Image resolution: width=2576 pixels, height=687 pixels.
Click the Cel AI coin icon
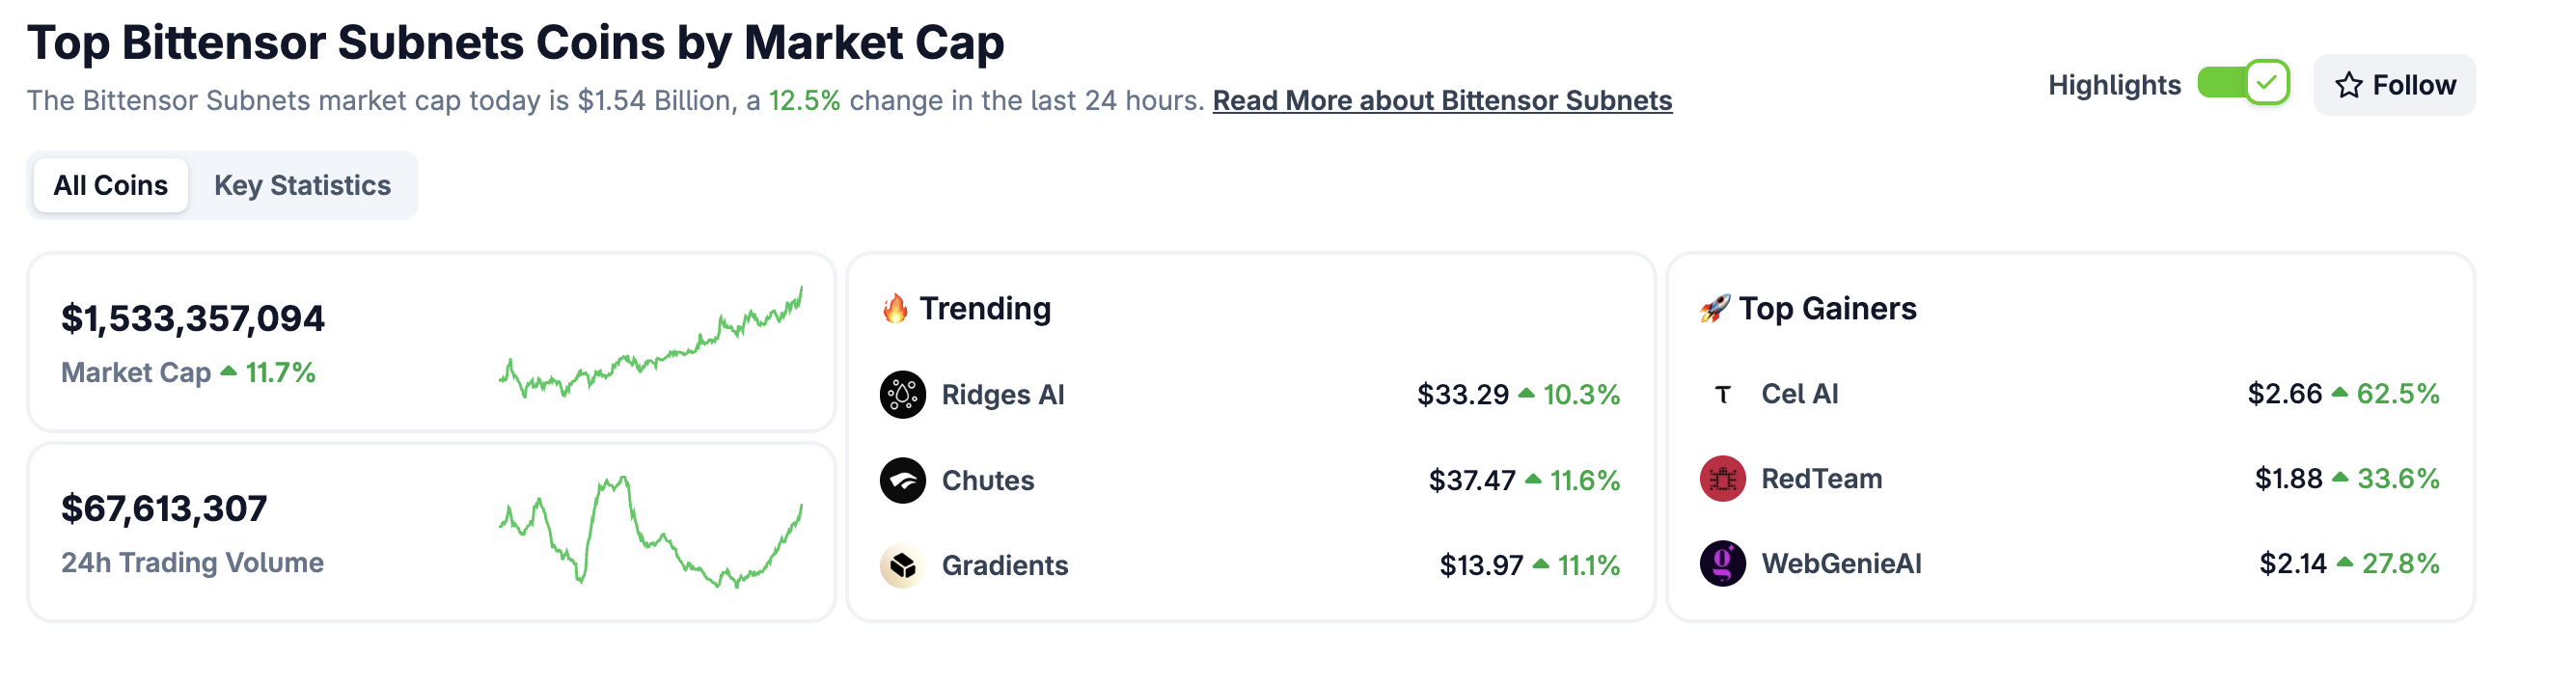[x=1722, y=394]
